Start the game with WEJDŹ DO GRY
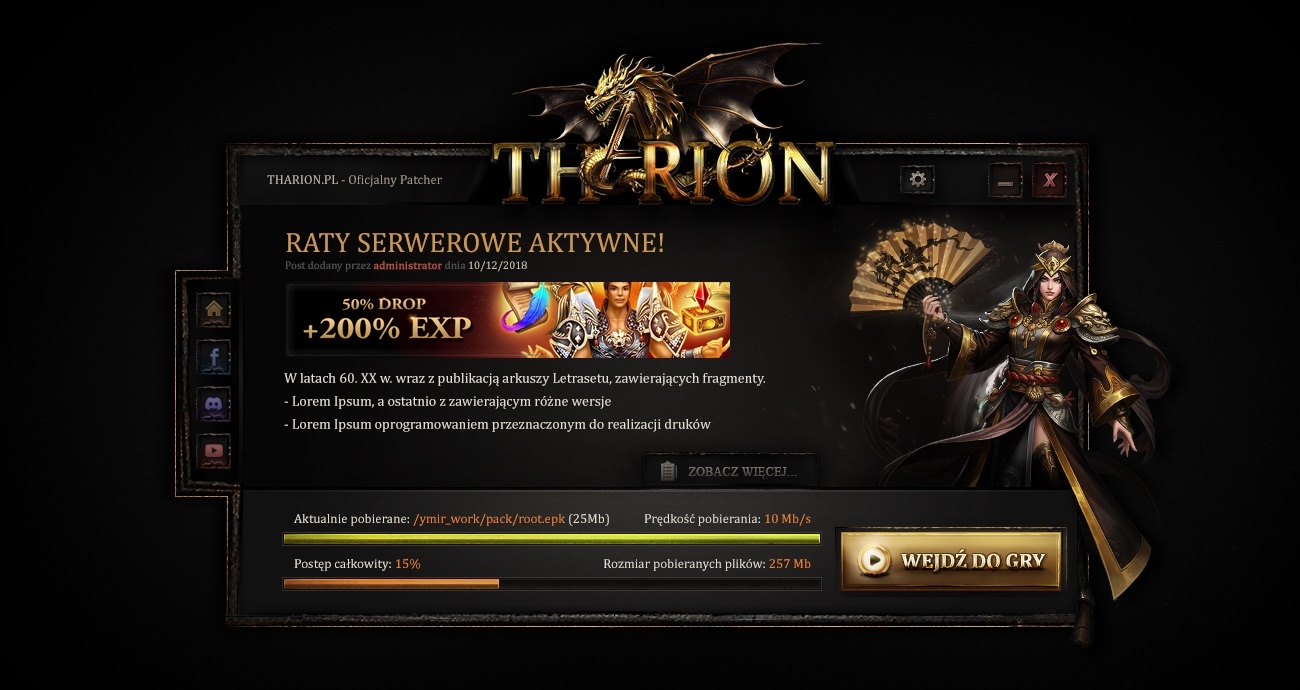The width and height of the screenshot is (1300, 690). coord(951,560)
